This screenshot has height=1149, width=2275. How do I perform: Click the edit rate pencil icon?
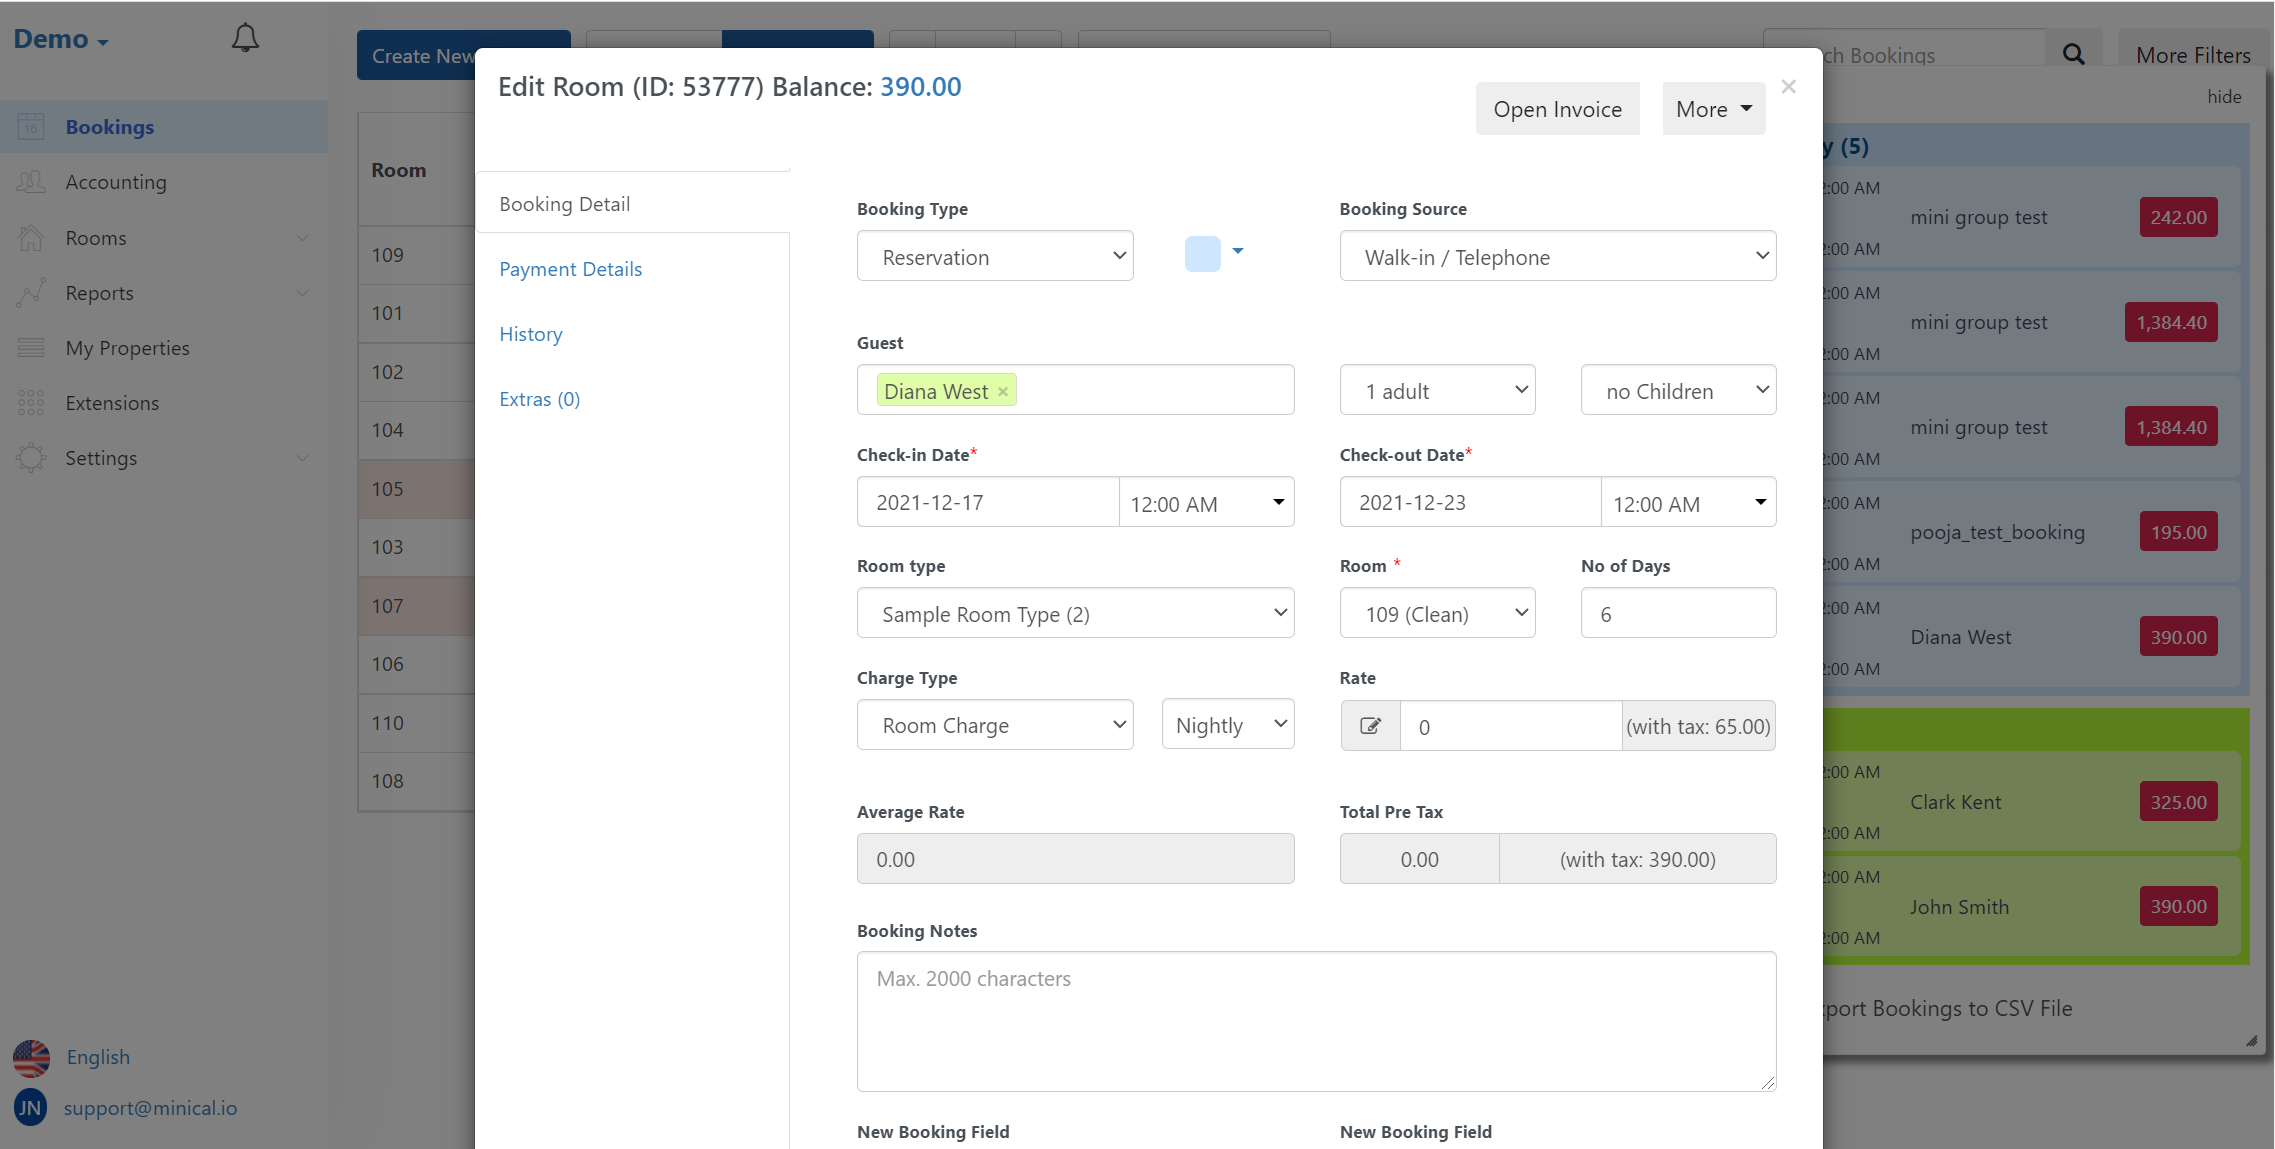pos(1370,725)
